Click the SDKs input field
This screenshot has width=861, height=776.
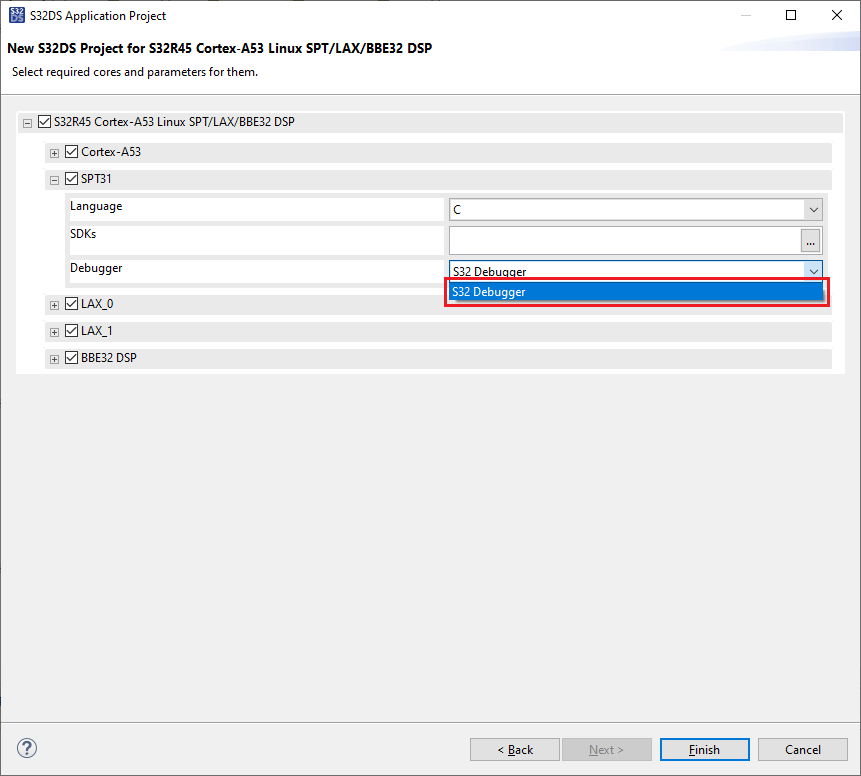624,241
